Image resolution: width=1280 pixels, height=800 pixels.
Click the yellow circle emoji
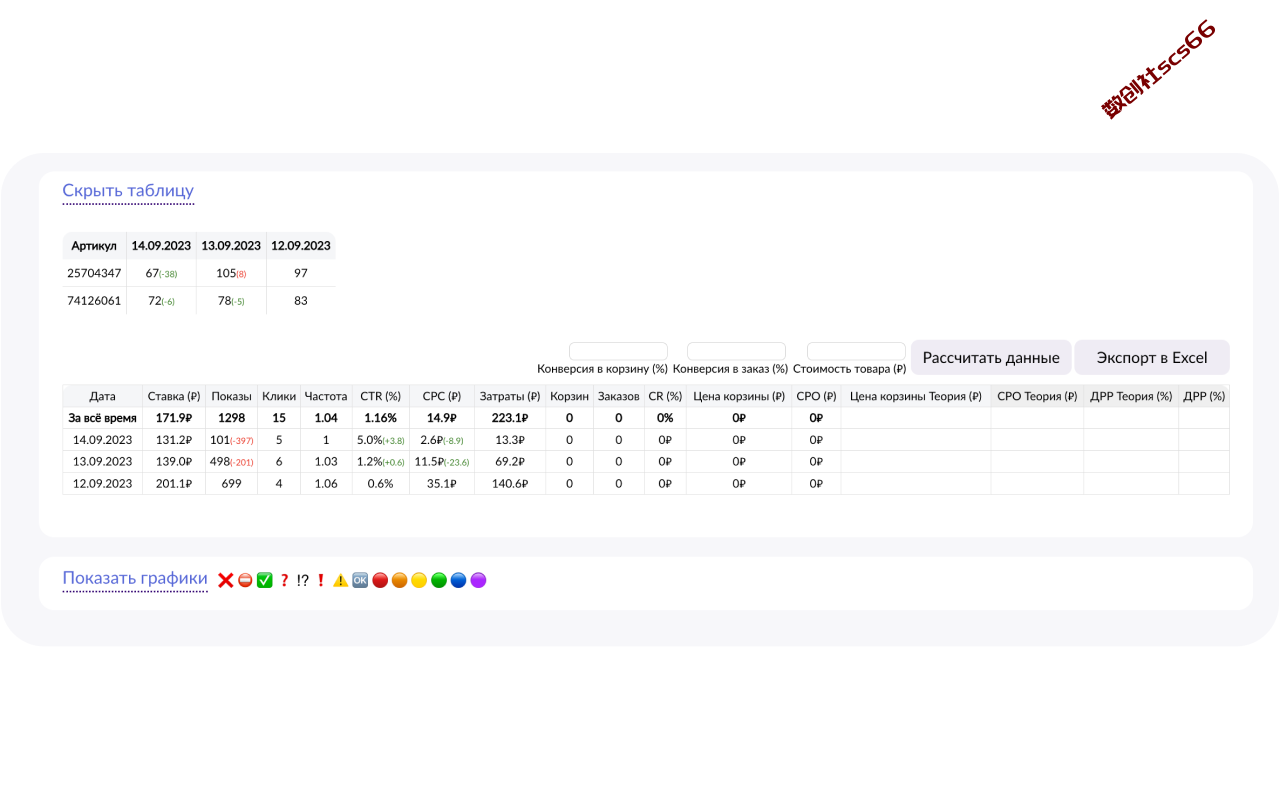pyautogui.click(x=419, y=580)
